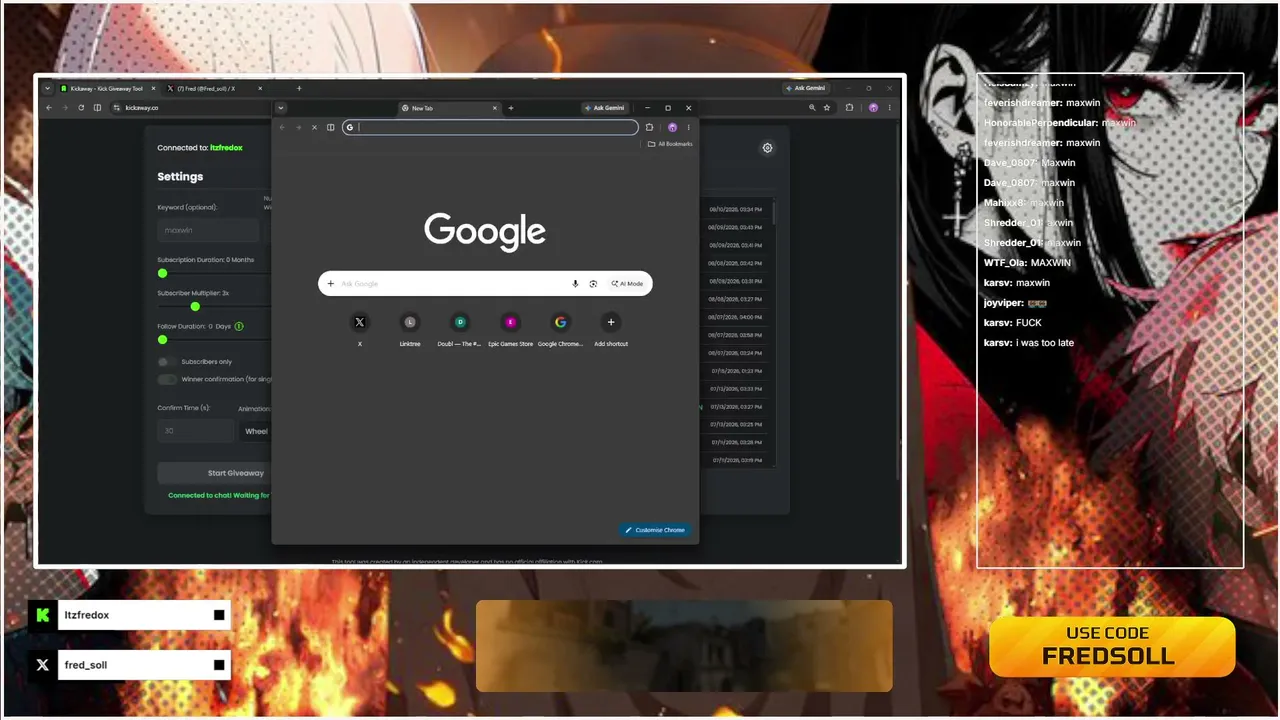The image size is (1280, 720).
Task: Click the Customise Chrome button
Action: 655,530
